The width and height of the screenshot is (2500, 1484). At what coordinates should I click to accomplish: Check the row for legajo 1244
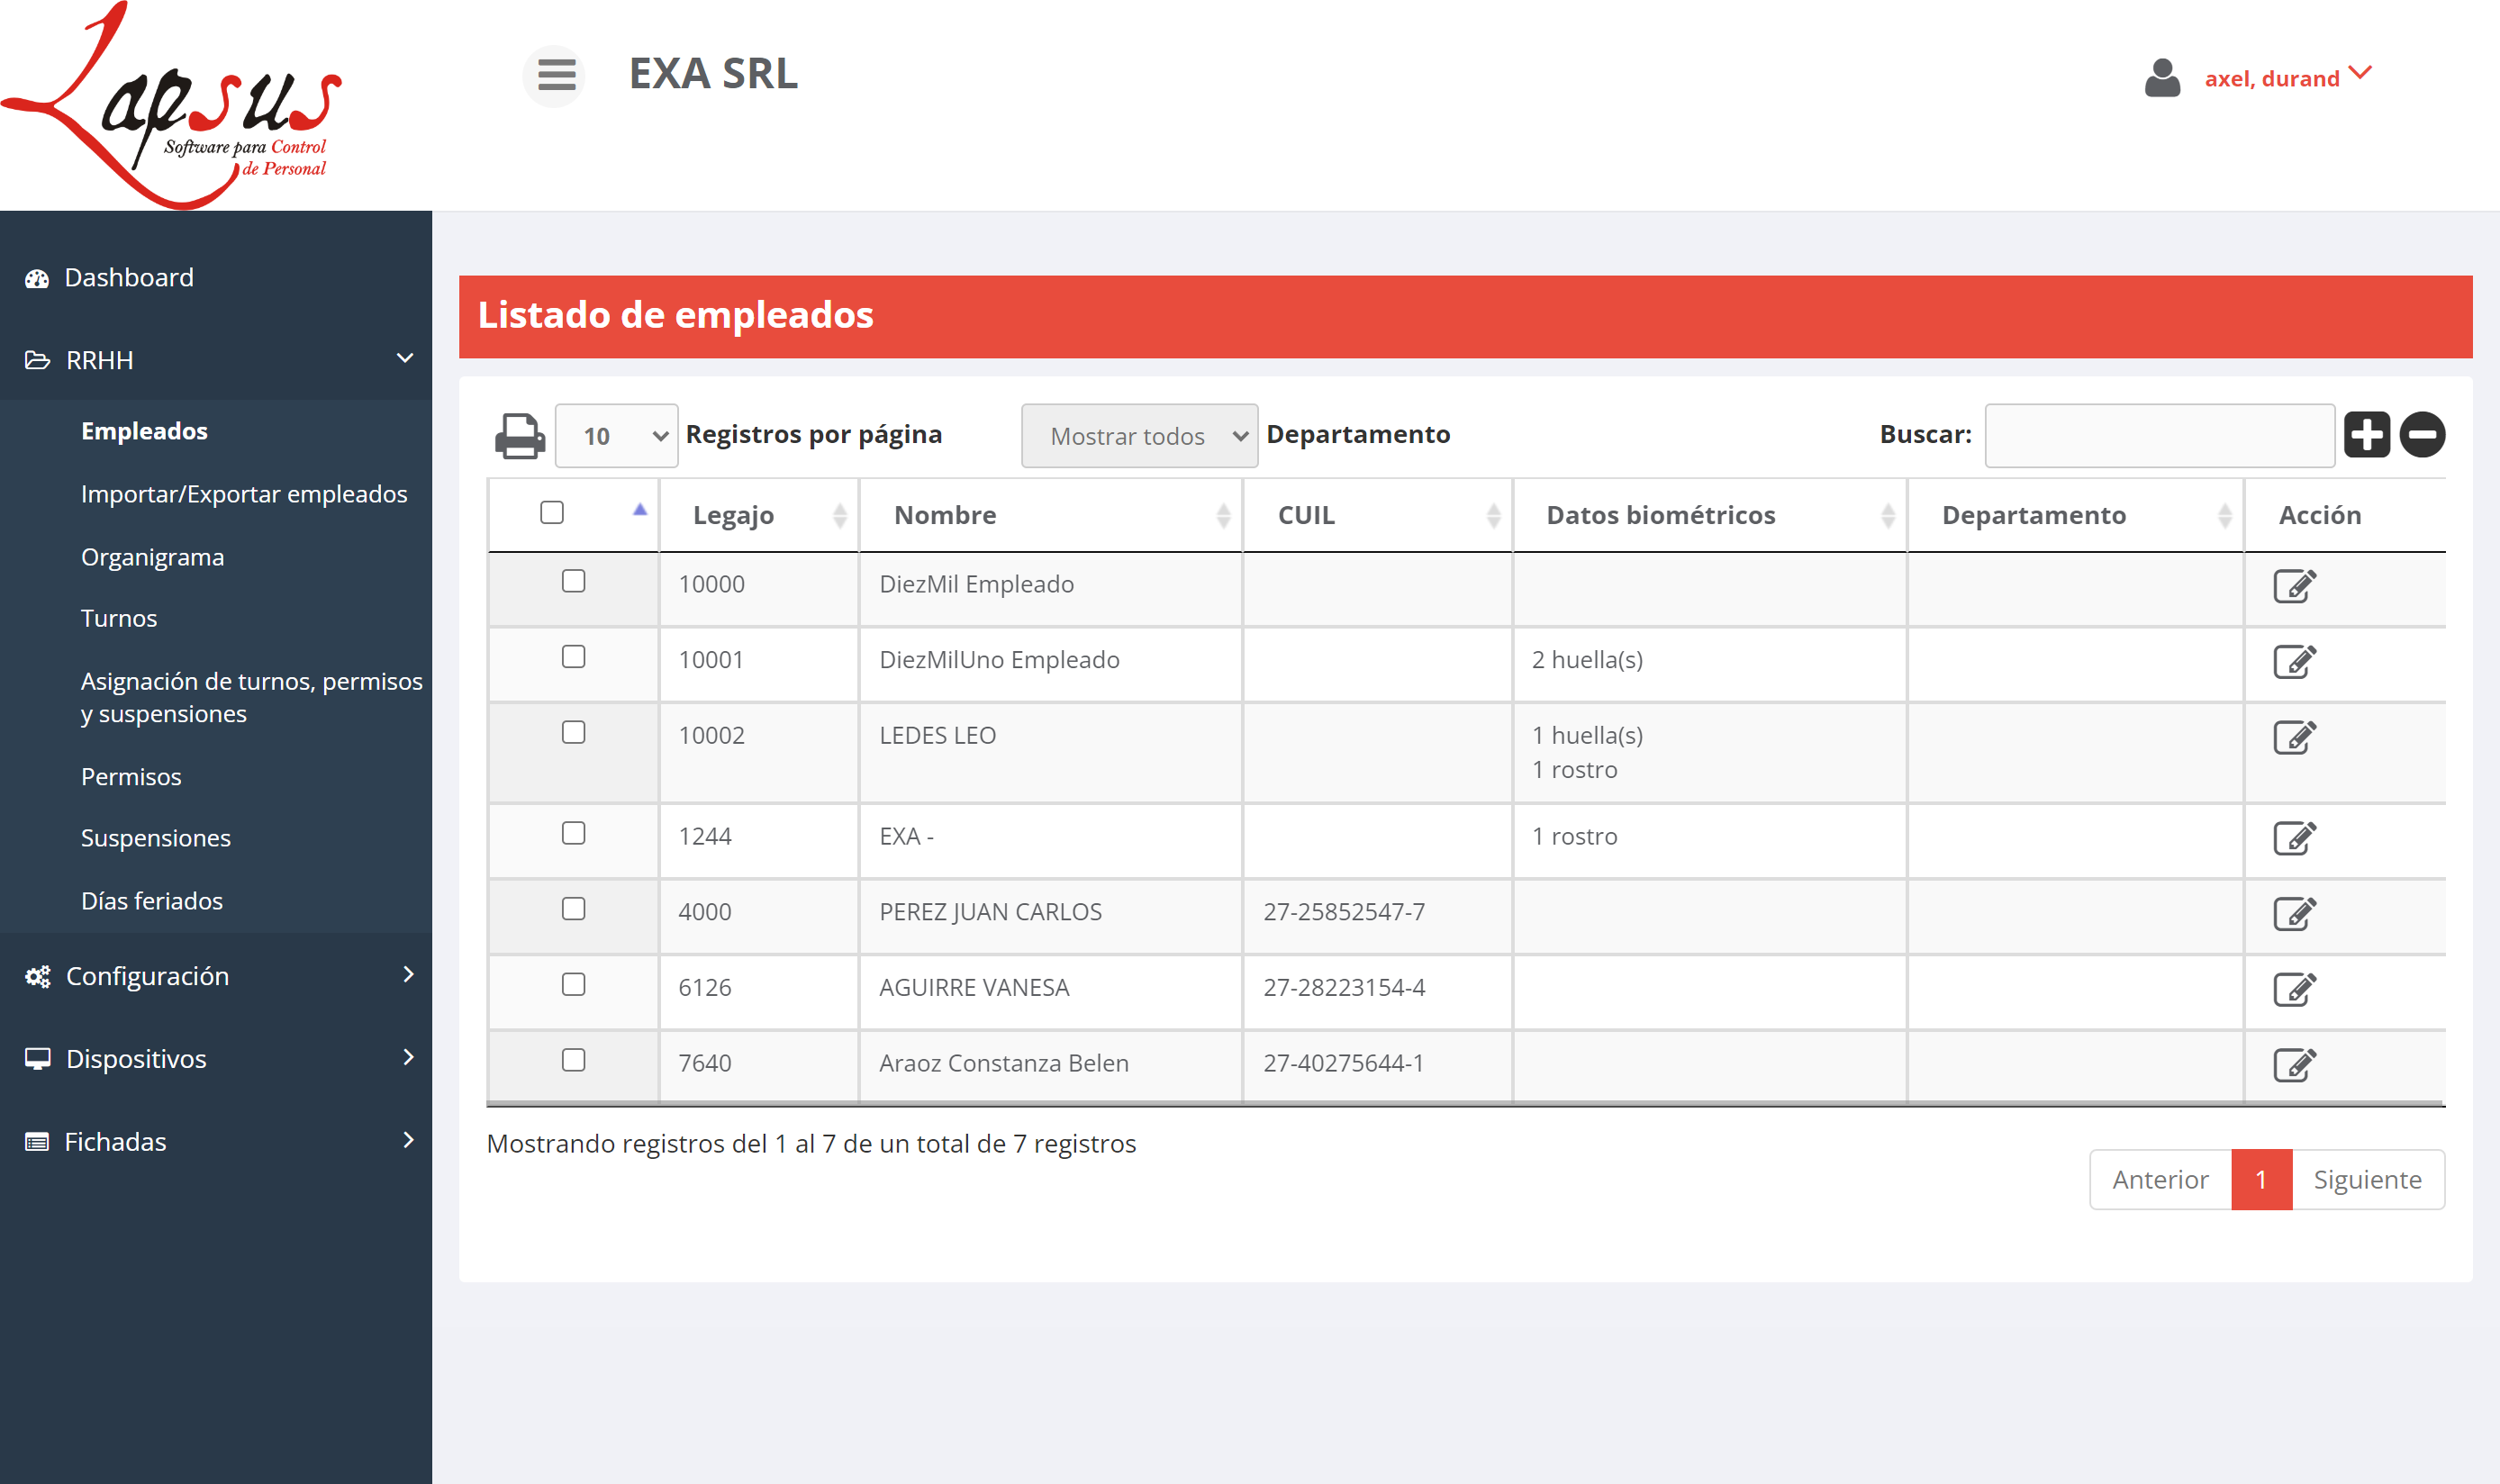[x=573, y=833]
